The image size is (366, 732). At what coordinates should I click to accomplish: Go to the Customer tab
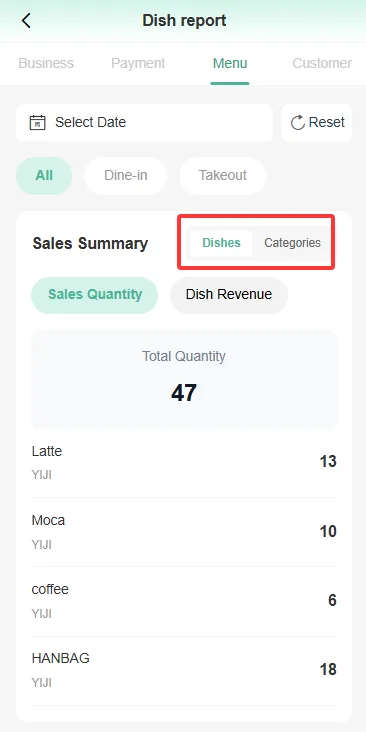(322, 63)
